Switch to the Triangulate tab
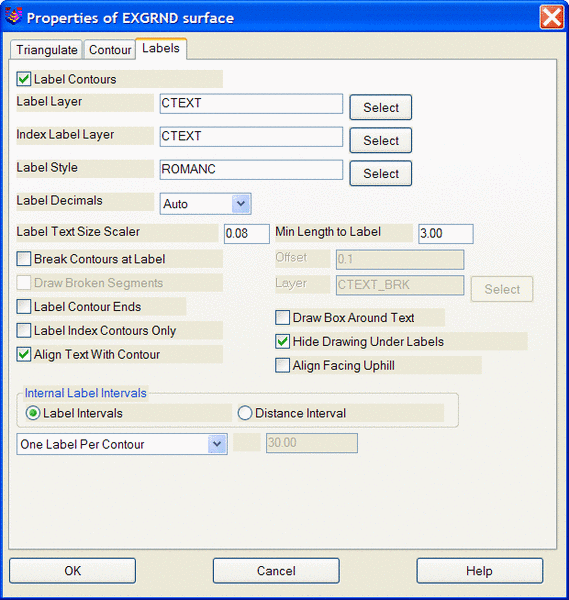 (x=46, y=50)
